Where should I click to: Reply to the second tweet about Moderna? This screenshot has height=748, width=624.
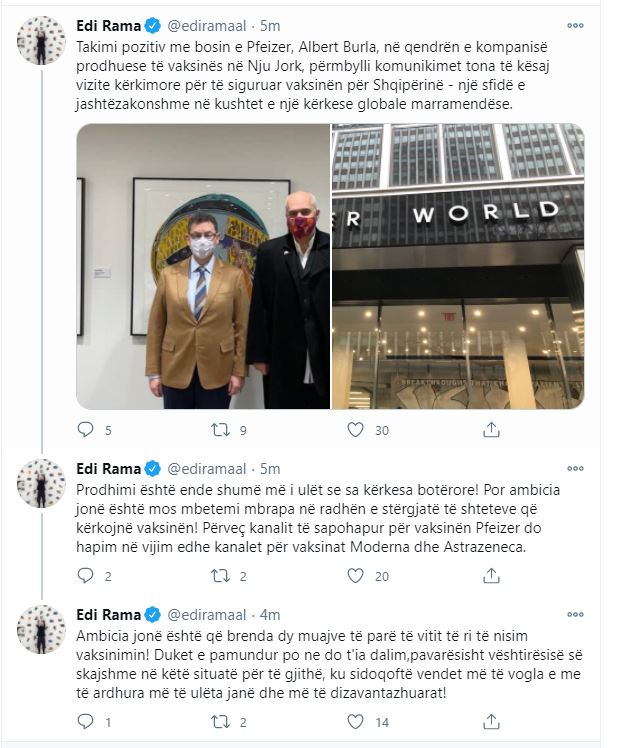(x=85, y=576)
